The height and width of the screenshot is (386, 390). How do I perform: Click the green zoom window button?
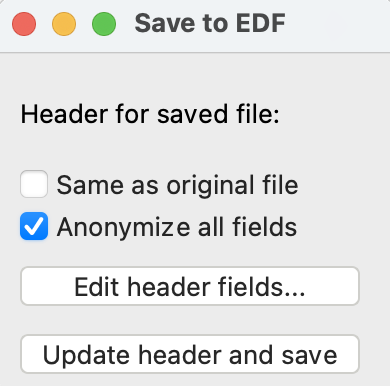[x=104, y=24]
